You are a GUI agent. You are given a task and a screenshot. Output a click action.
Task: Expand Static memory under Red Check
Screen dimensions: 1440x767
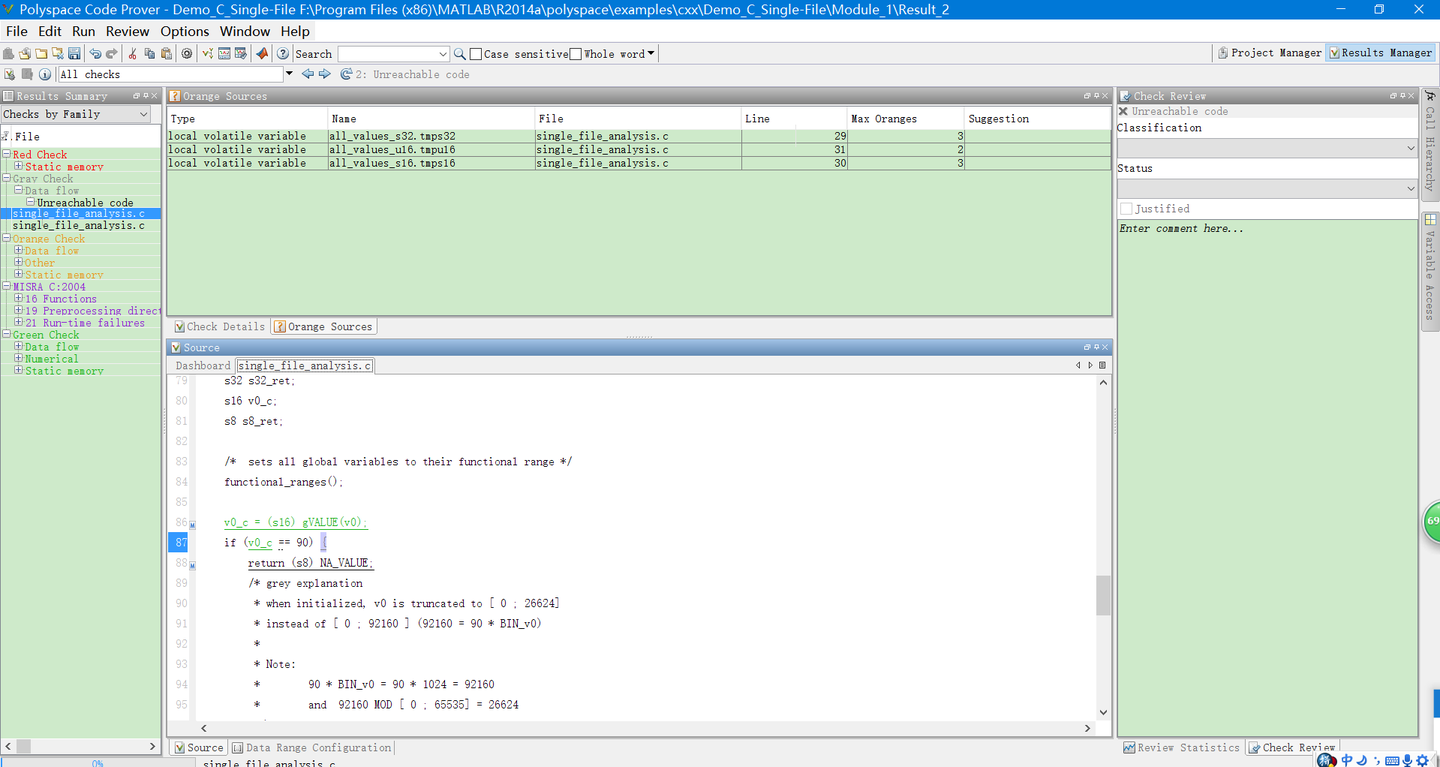point(18,166)
